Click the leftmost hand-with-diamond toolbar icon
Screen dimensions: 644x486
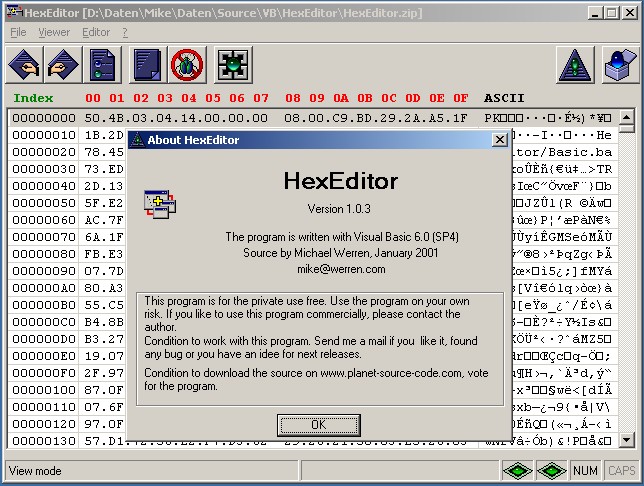23,65
